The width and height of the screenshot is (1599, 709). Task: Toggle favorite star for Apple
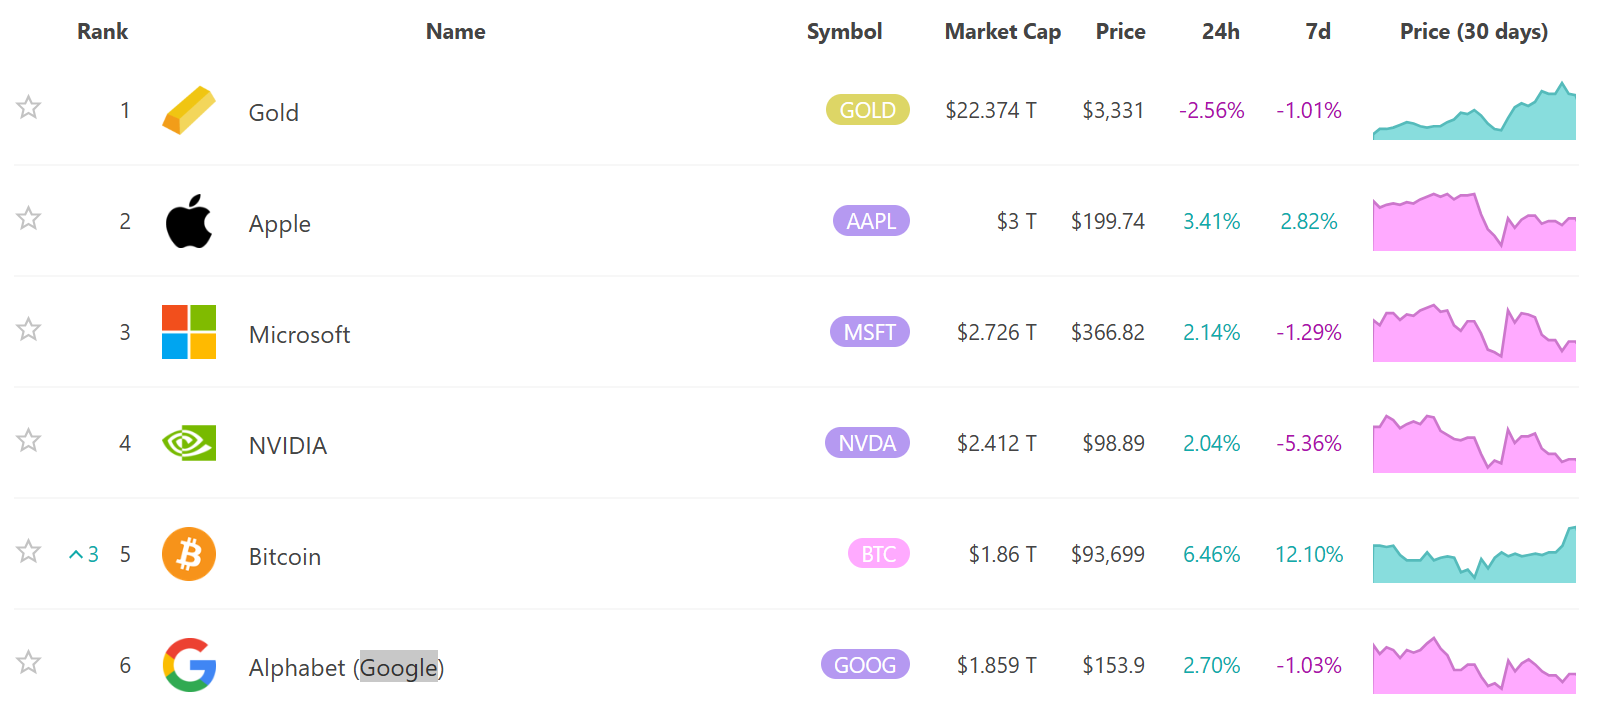29,218
